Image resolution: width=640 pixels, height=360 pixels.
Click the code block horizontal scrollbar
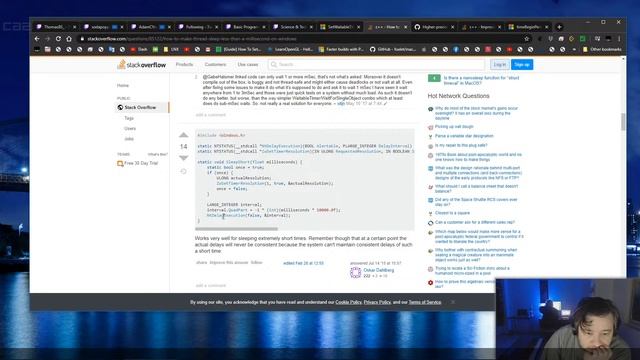237,229
